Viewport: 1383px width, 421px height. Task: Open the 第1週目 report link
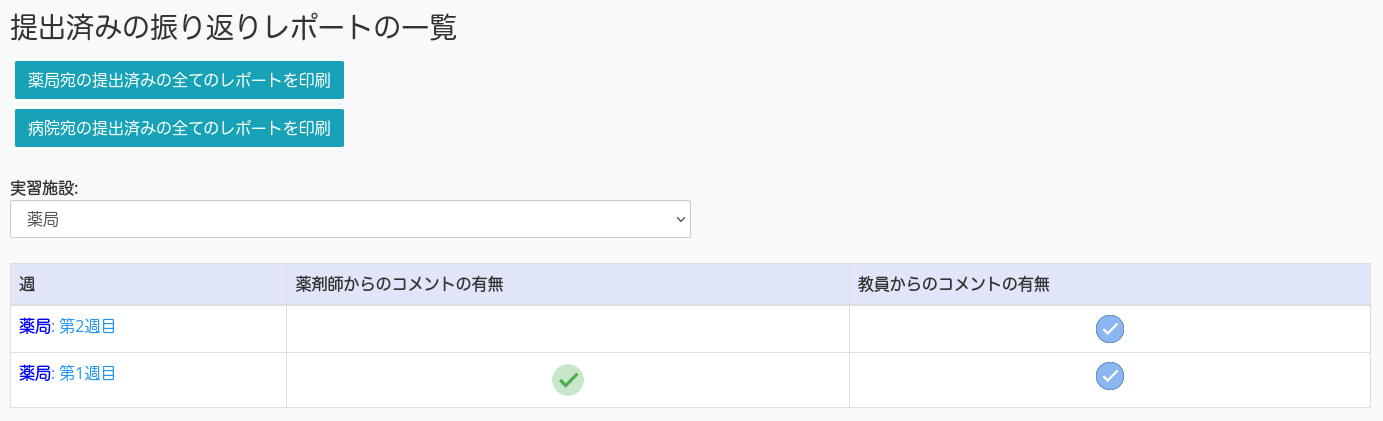tap(88, 373)
